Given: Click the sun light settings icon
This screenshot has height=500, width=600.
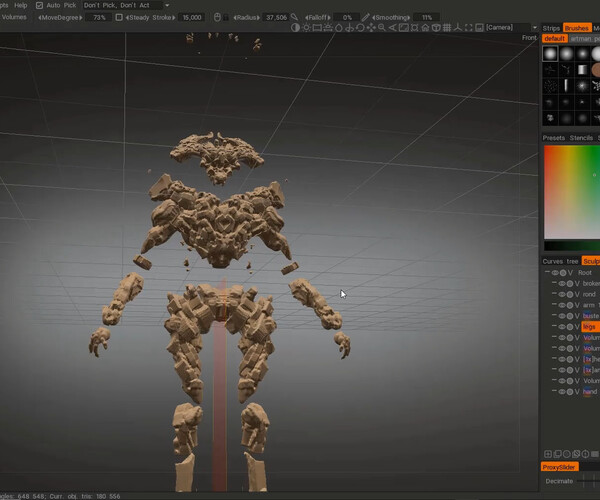Looking at the screenshot, I should click(306, 28).
